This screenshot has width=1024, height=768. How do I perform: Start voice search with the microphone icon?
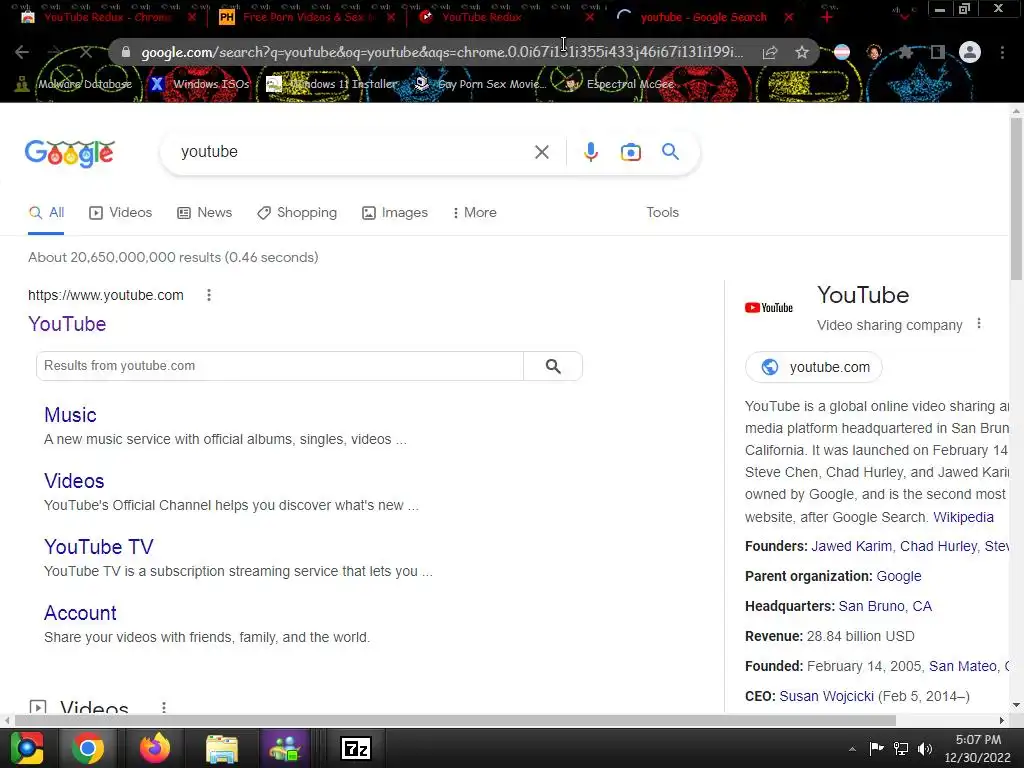point(590,152)
